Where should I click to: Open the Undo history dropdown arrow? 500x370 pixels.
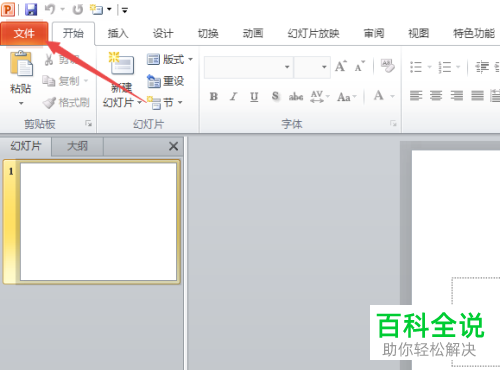pyautogui.click(x=62, y=10)
